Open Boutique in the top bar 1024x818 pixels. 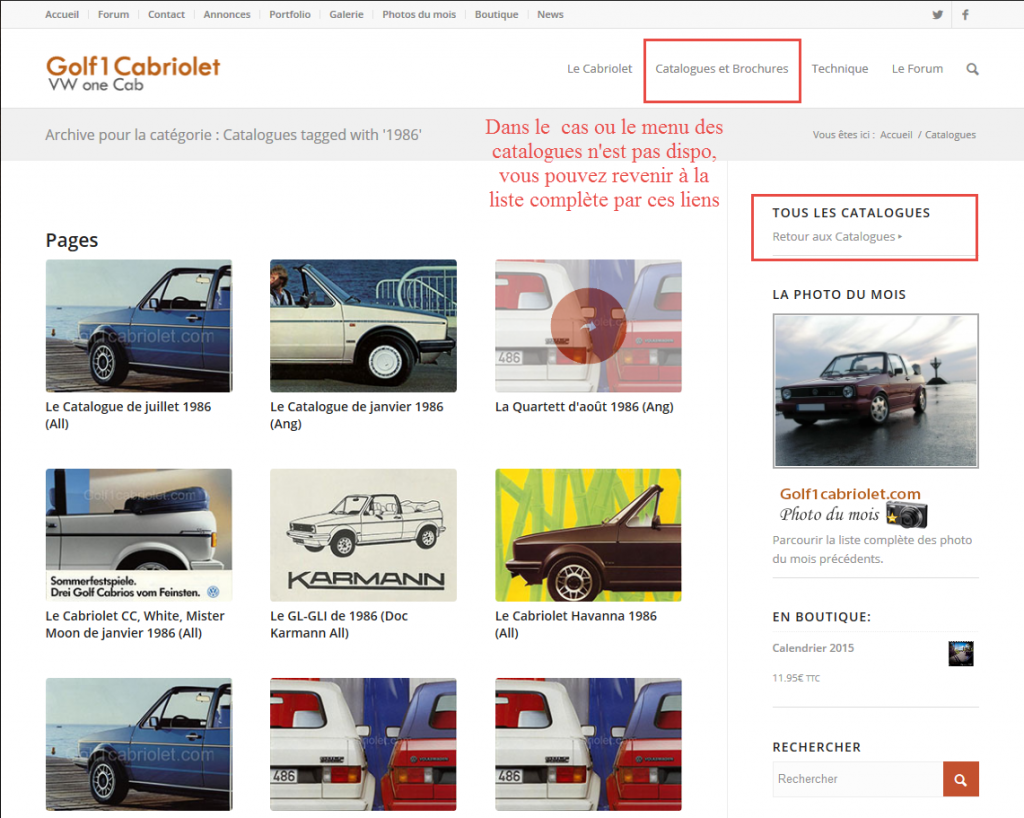pos(496,14)
